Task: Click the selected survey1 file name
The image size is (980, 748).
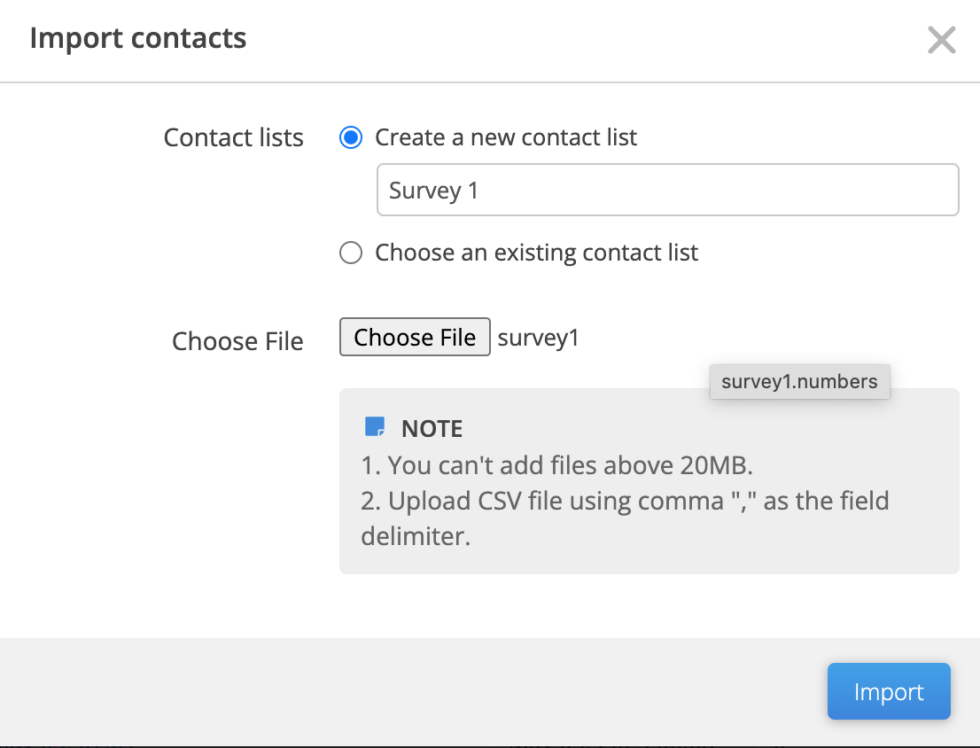Action: pos(538,338)
